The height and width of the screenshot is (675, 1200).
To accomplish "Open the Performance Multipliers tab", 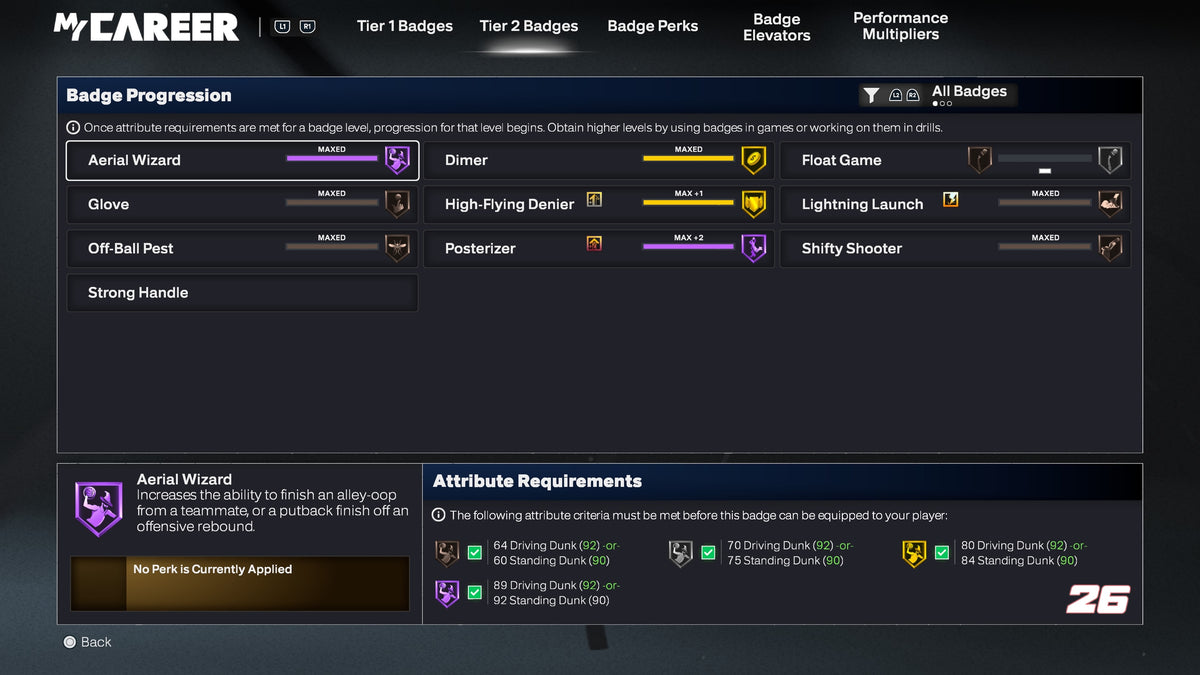I will 900,26.
